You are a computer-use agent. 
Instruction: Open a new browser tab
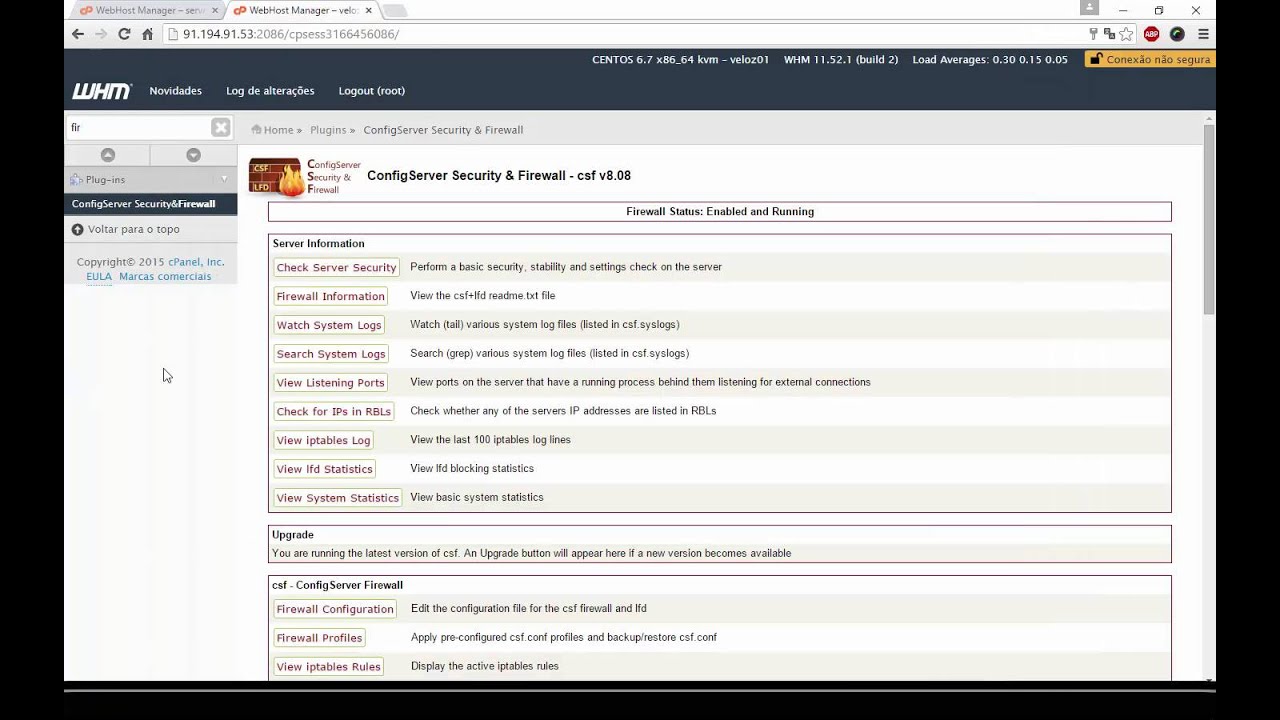(x=395, y=11)
